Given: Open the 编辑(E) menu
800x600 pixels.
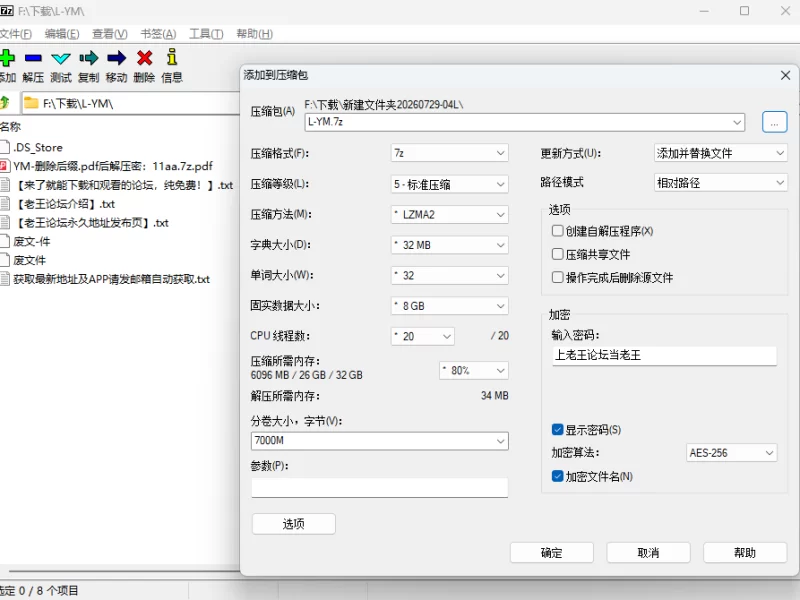Looking at the screenshot, I should point(62,34).
